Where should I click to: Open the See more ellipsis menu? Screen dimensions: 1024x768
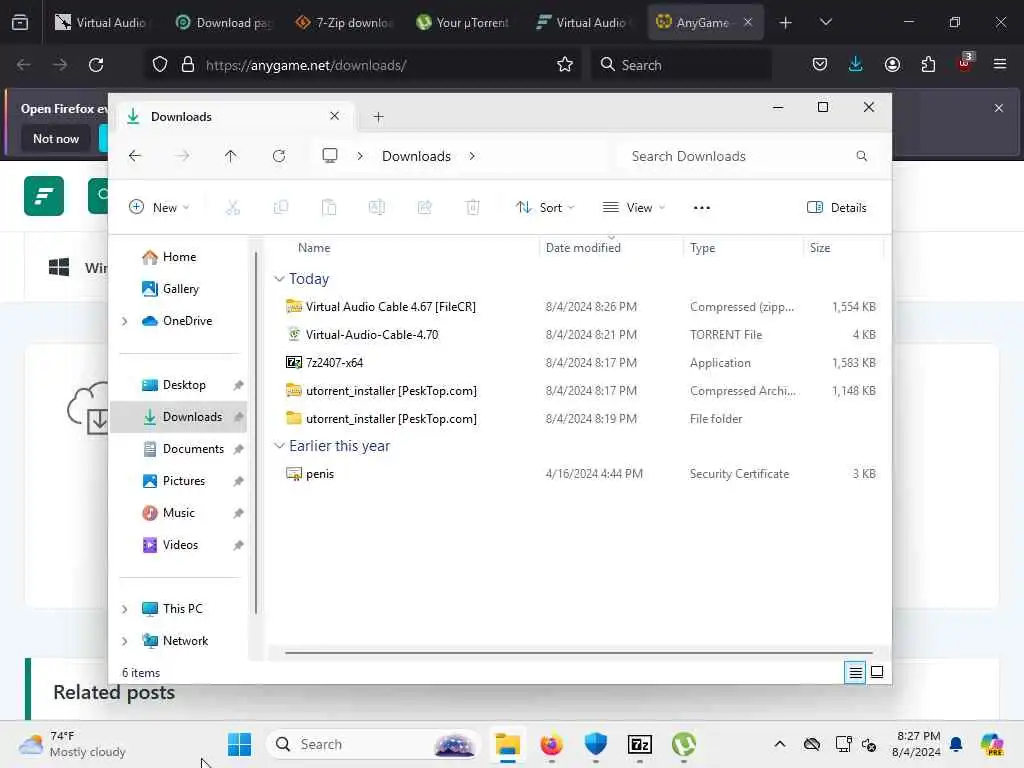pyautogui.click(x=701, y=208)
